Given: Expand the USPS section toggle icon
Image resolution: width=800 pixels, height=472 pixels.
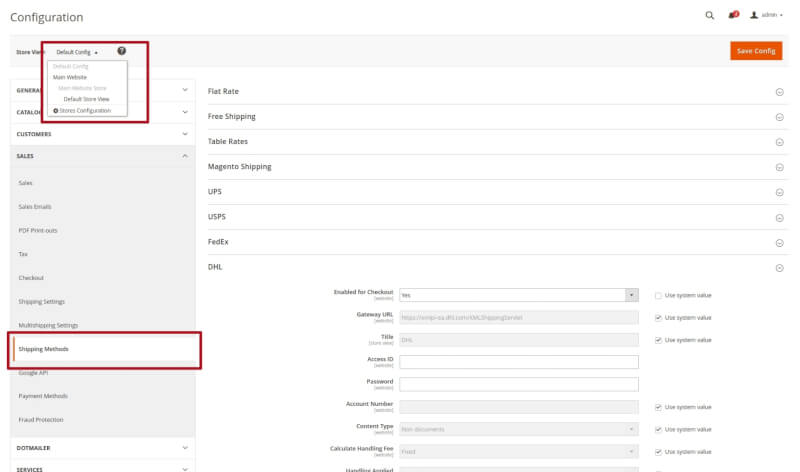Looking at the screenshot, I should 779,217.
